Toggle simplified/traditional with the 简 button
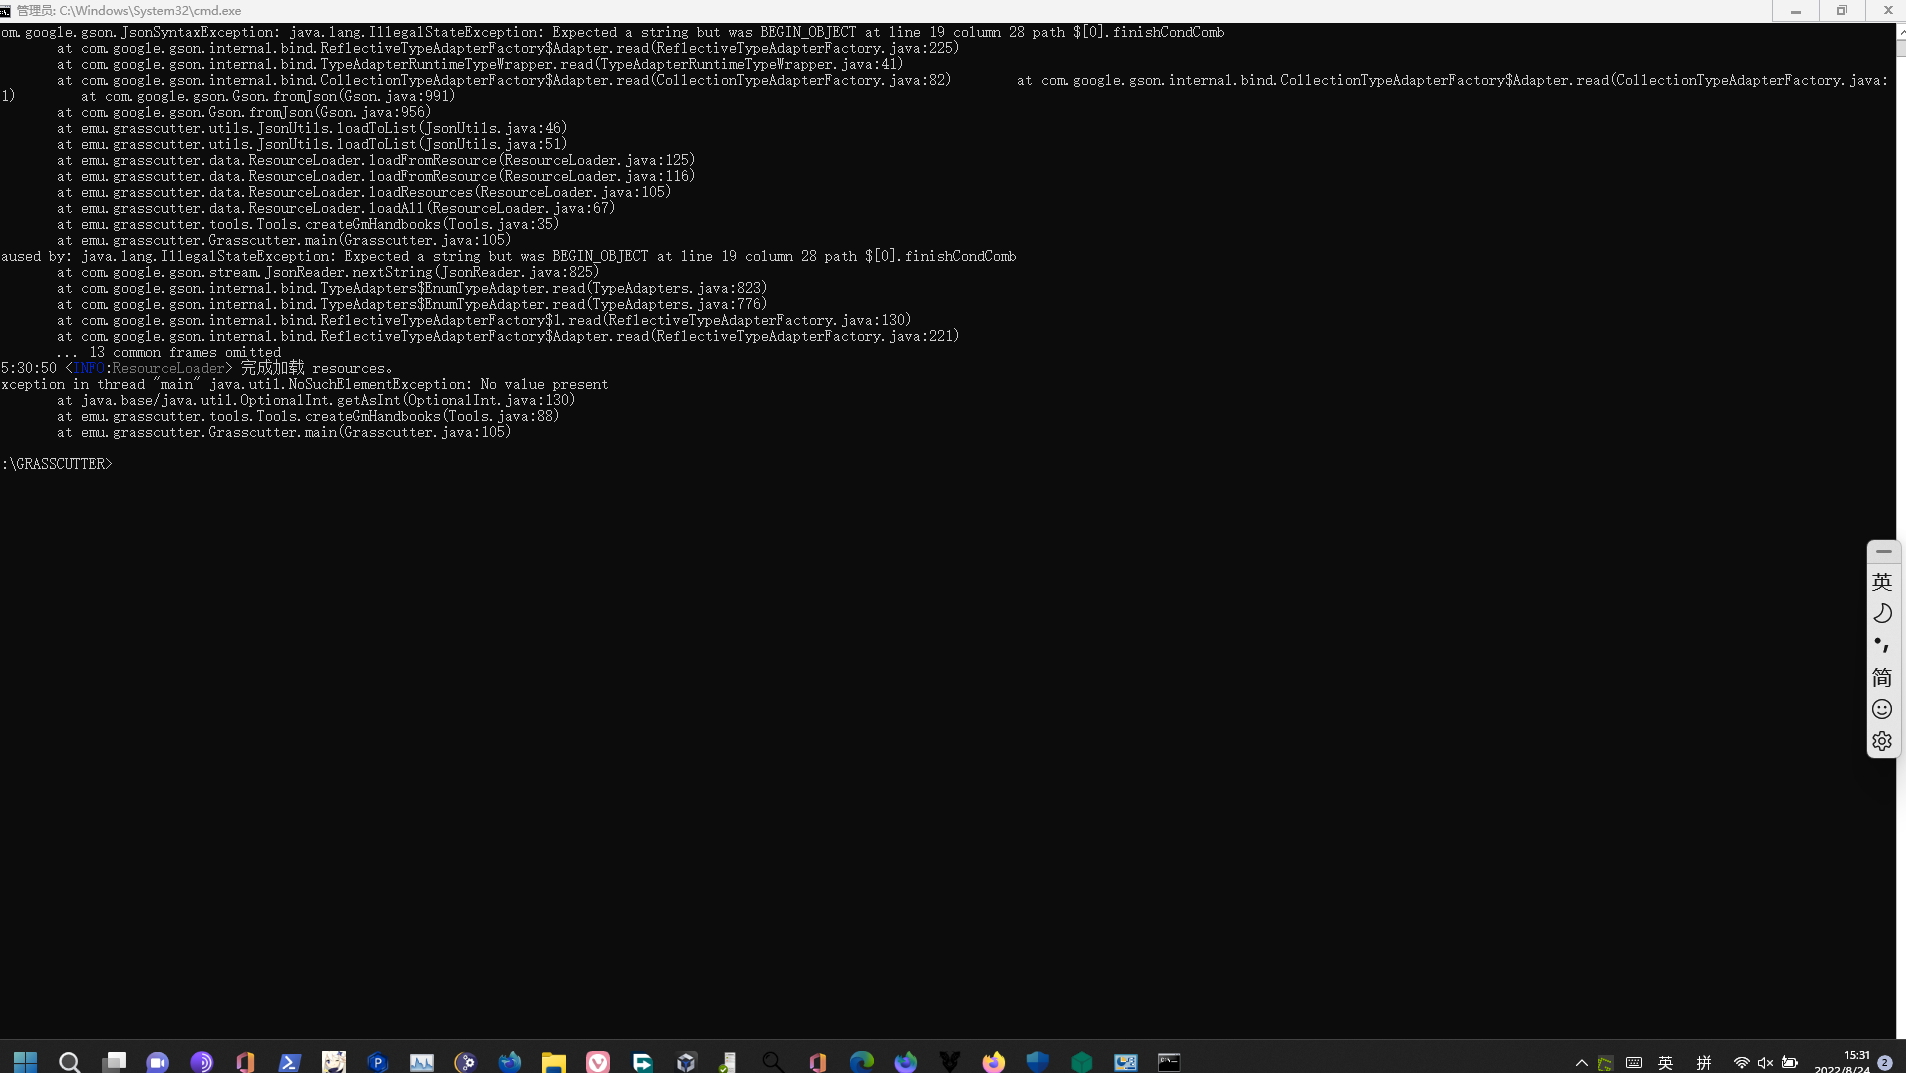The image size is (1906, 1073). (1883, 678)
